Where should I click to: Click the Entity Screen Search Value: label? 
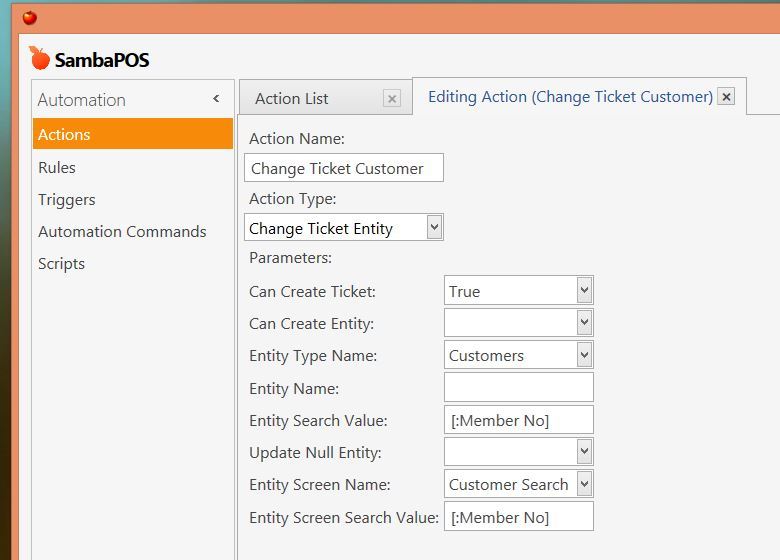pyautogui.click(x=344, y=518)
